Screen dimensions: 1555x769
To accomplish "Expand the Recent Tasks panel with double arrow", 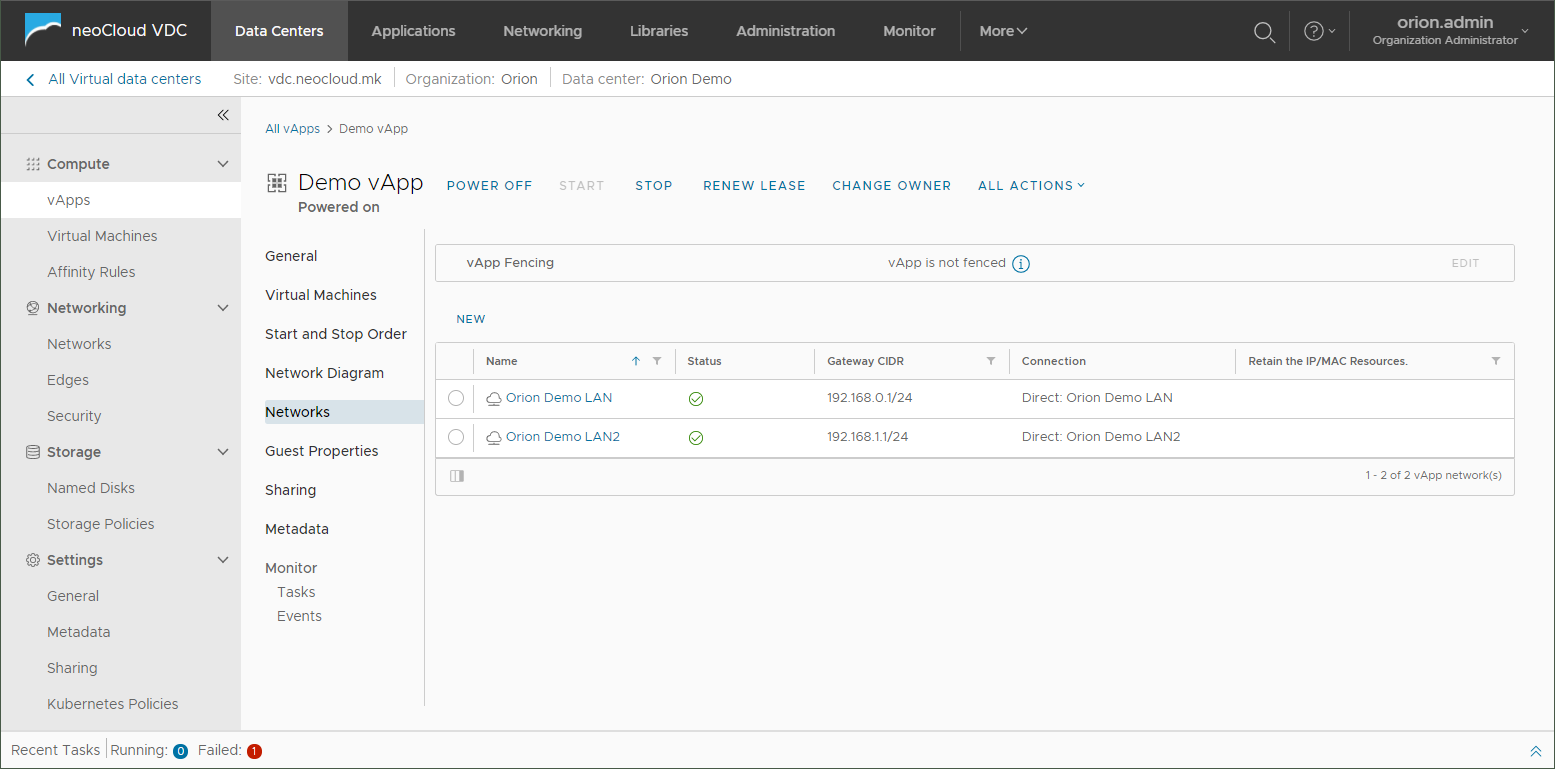I will tap(1536, 751).
